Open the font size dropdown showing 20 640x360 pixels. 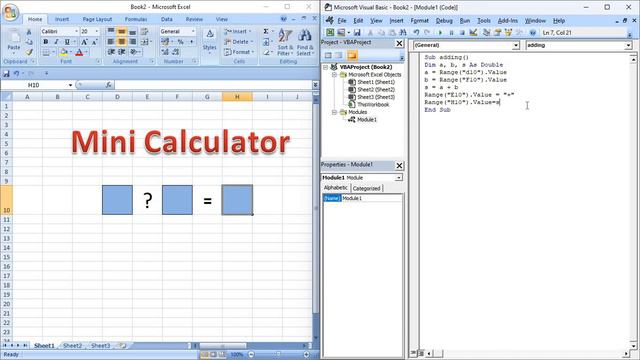pyautogui.click(x=97, y=31)
